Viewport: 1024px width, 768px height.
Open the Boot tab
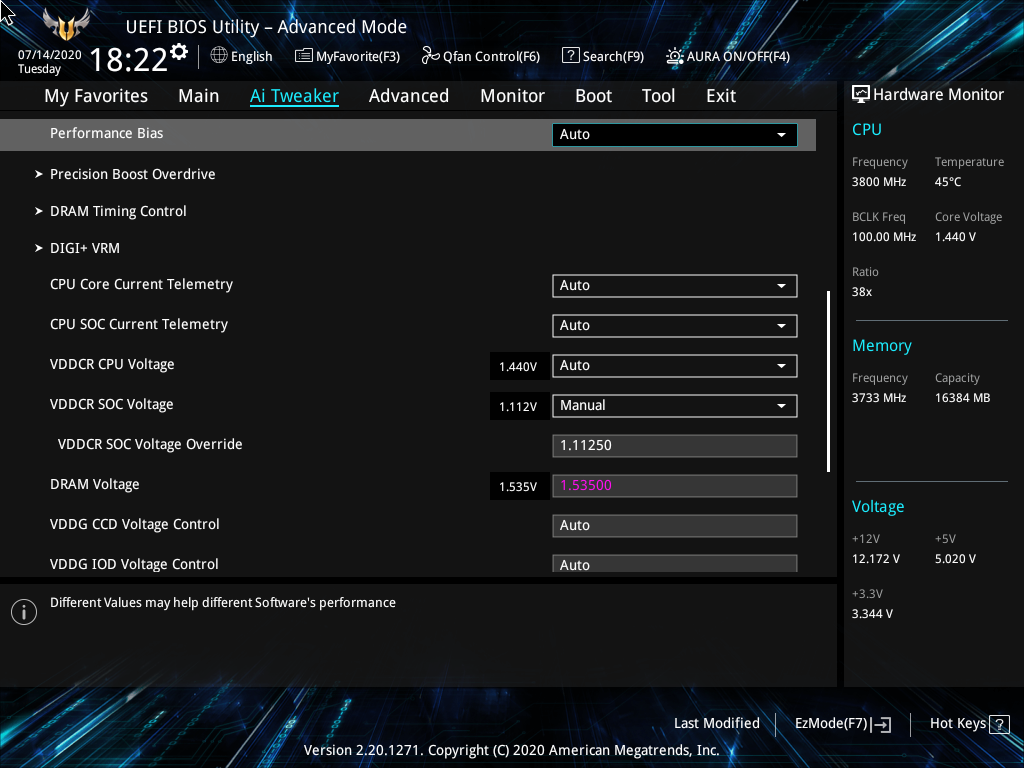tap(593, 96)
